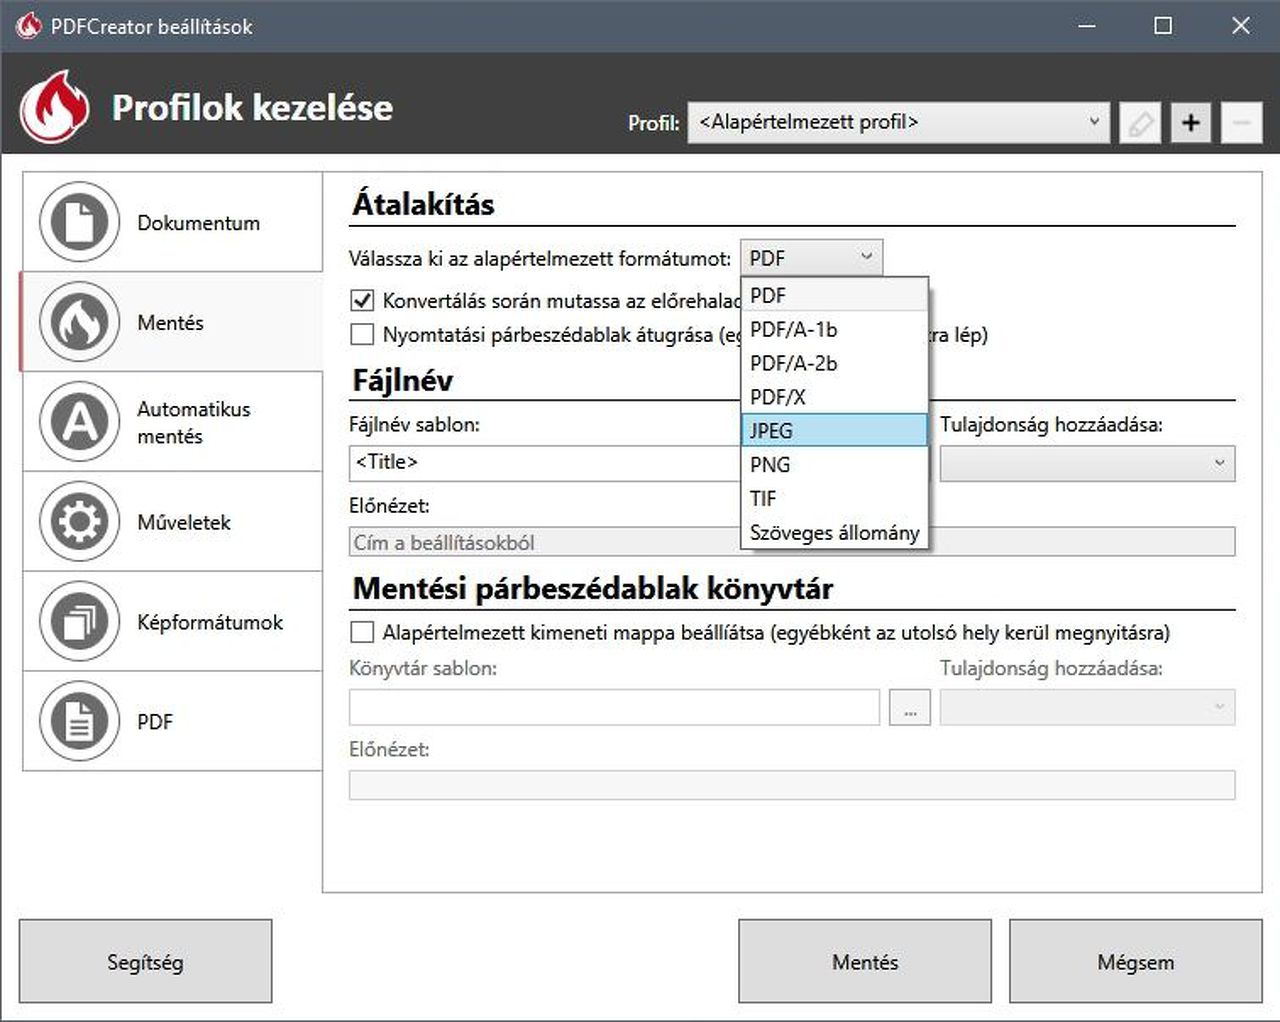Screen dimensions: 1280x1022
Task: Switch to the Dokumentum tab
Action: pyautogui.click(x=172, y=222)
